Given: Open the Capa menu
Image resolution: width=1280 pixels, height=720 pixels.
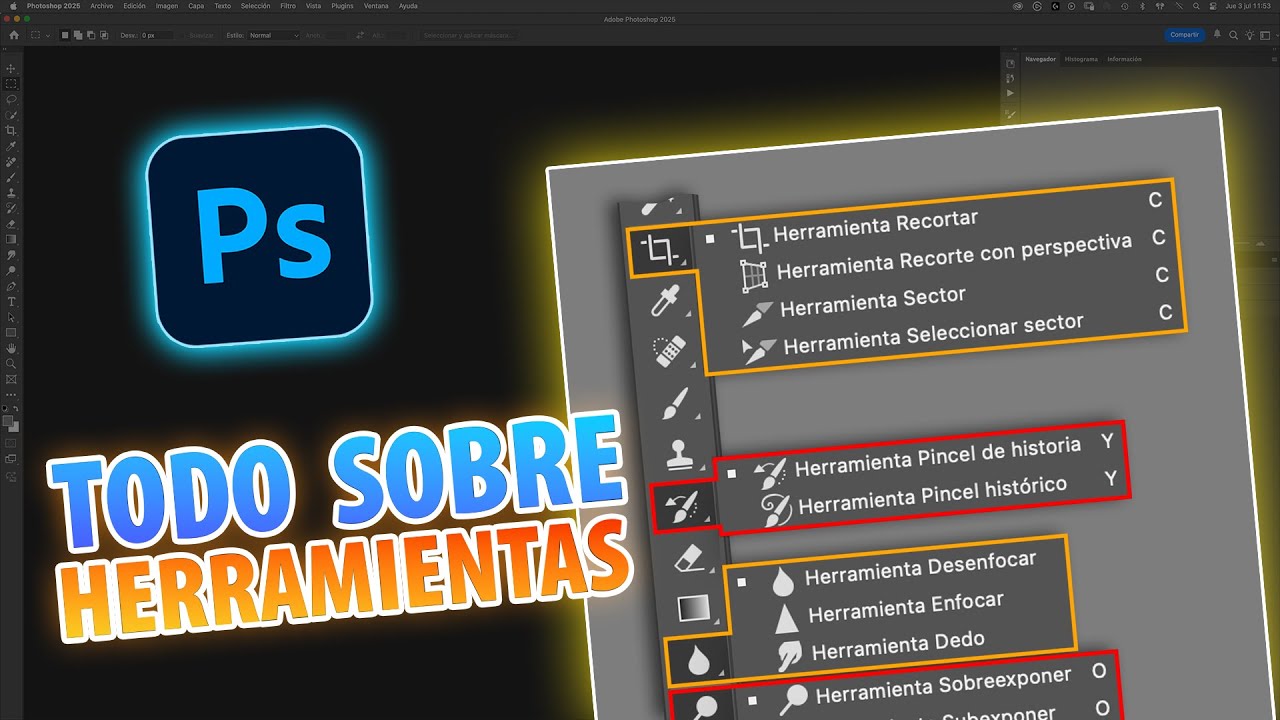Looking at the screenshot, I should click(196, 5).
